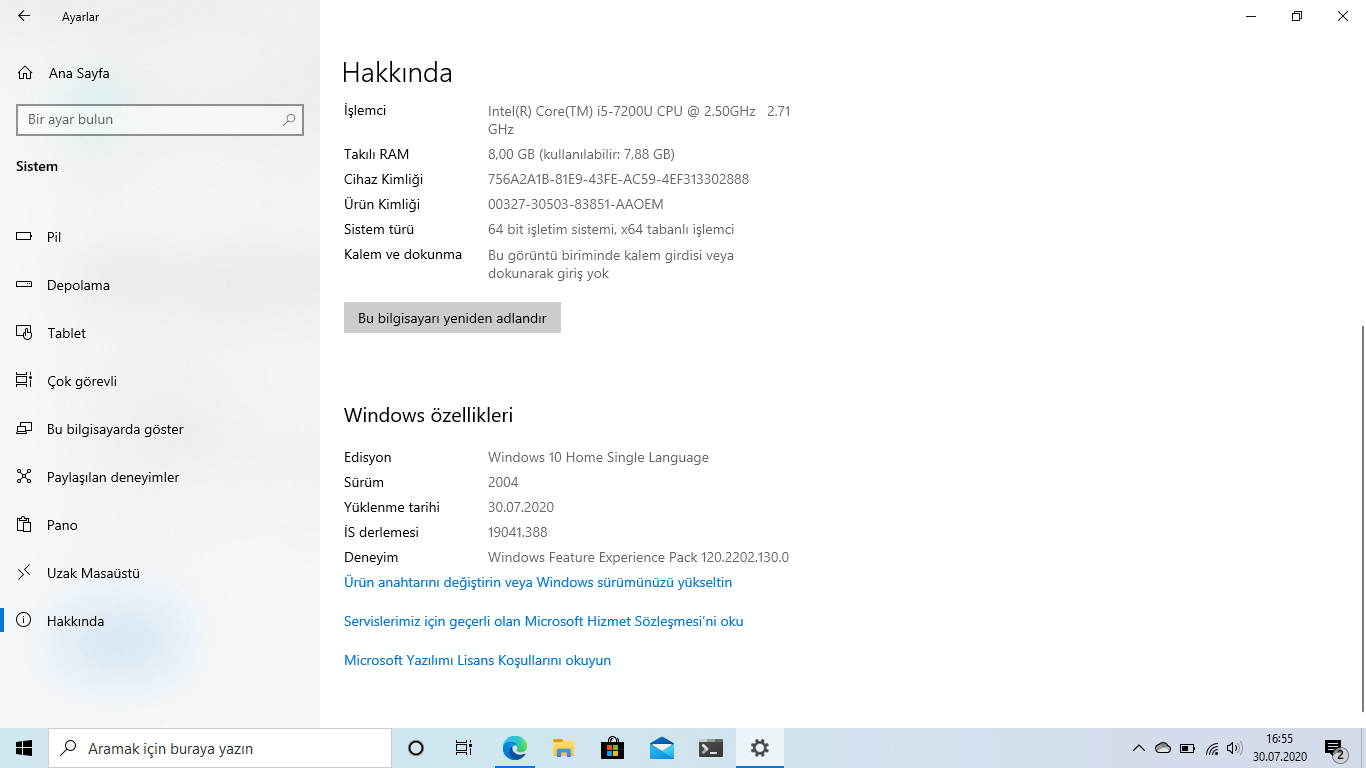
Task: Launch Microsoft Edge from taskbar
Action: (514, 748)
